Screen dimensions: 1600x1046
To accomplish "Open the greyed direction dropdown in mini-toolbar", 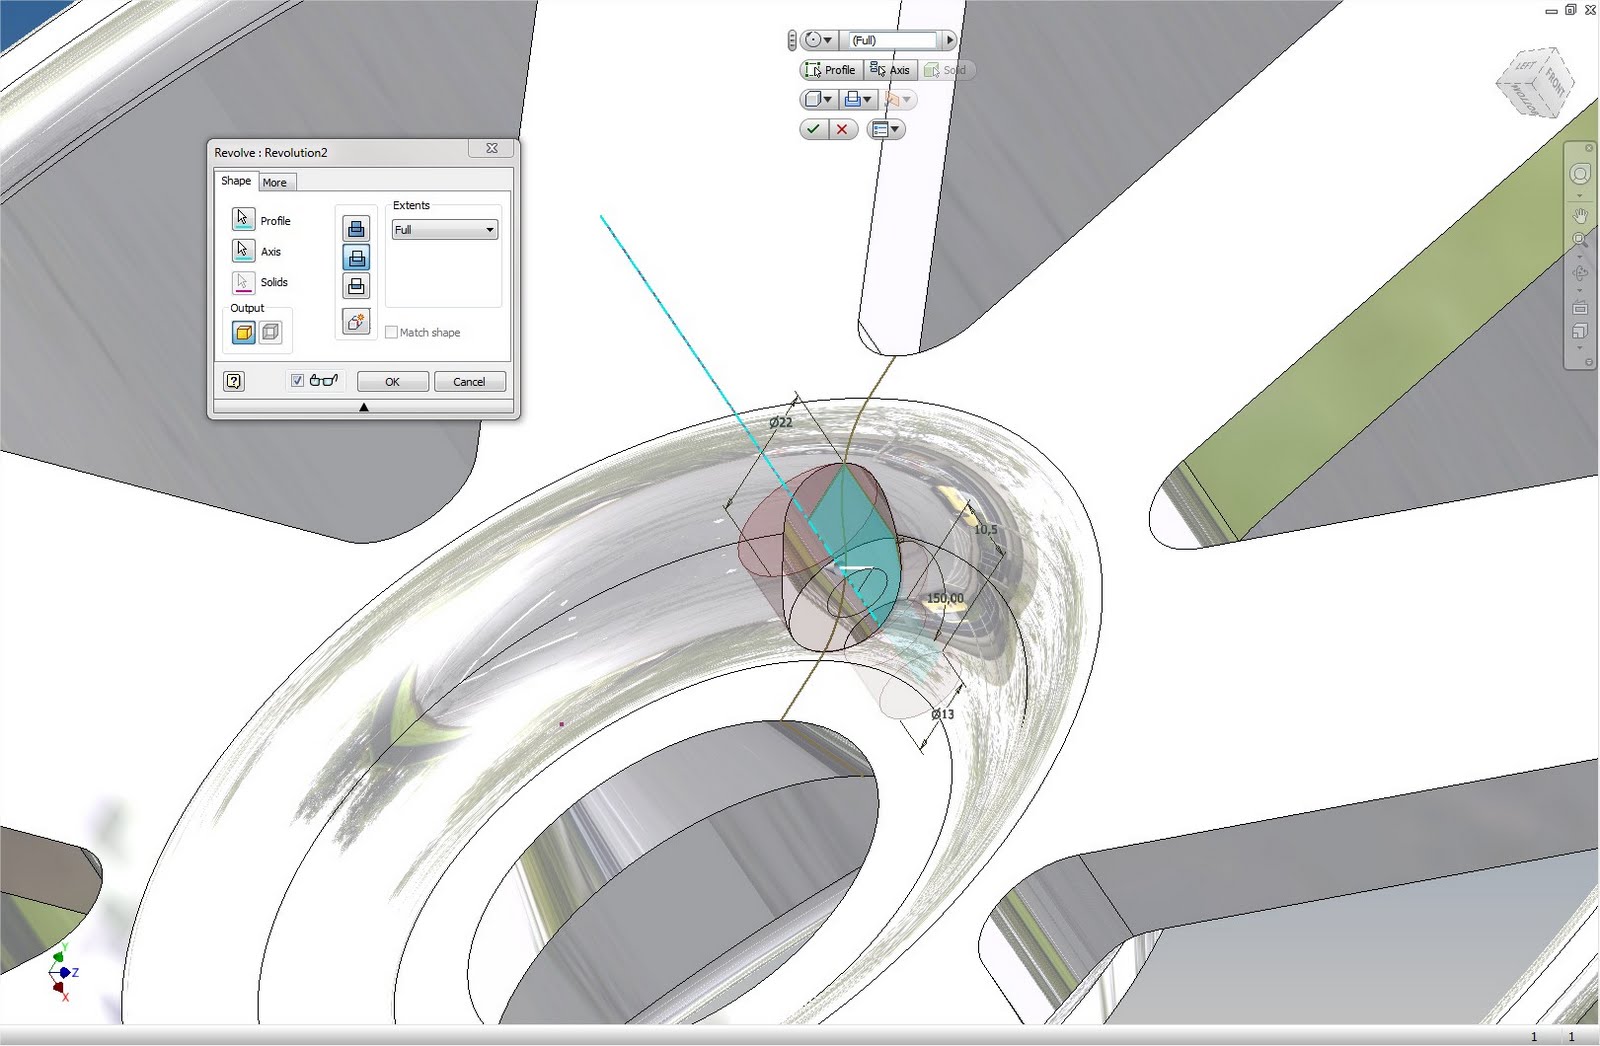I will [897, 100].
